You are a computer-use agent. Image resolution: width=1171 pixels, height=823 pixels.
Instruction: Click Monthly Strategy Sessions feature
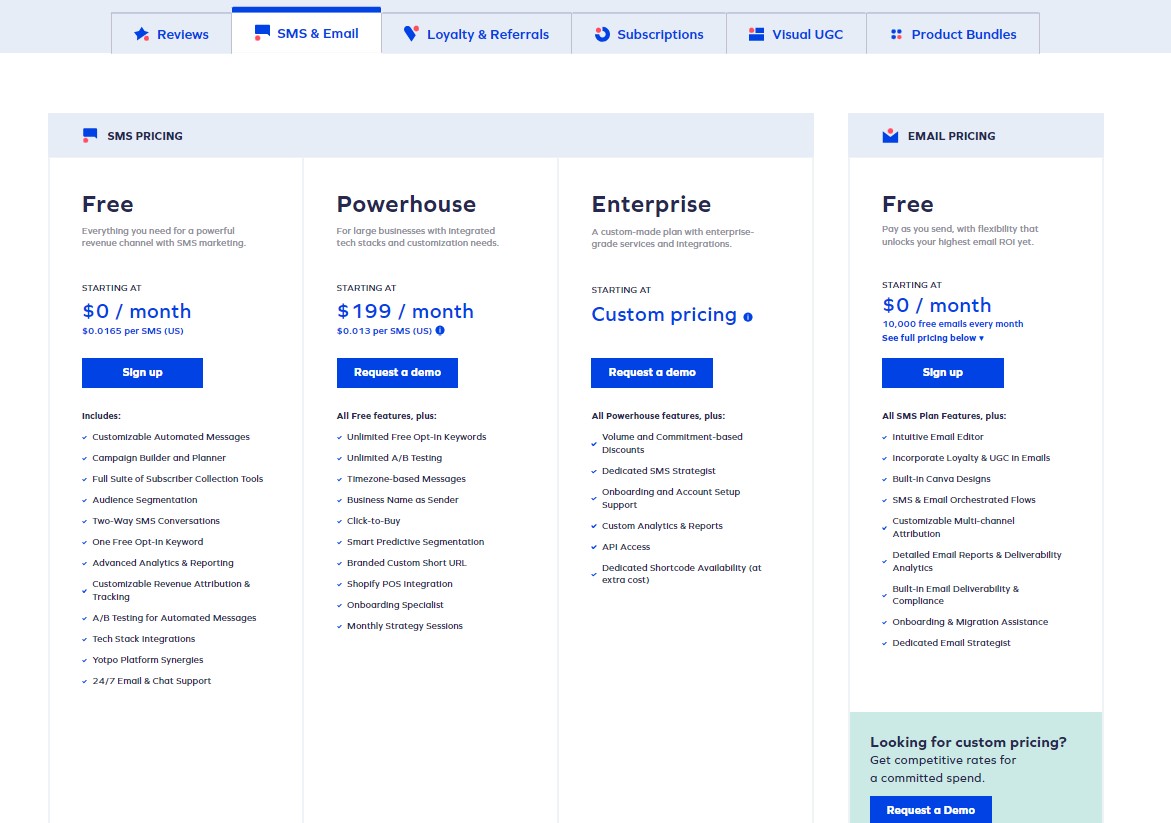(405, 626)
